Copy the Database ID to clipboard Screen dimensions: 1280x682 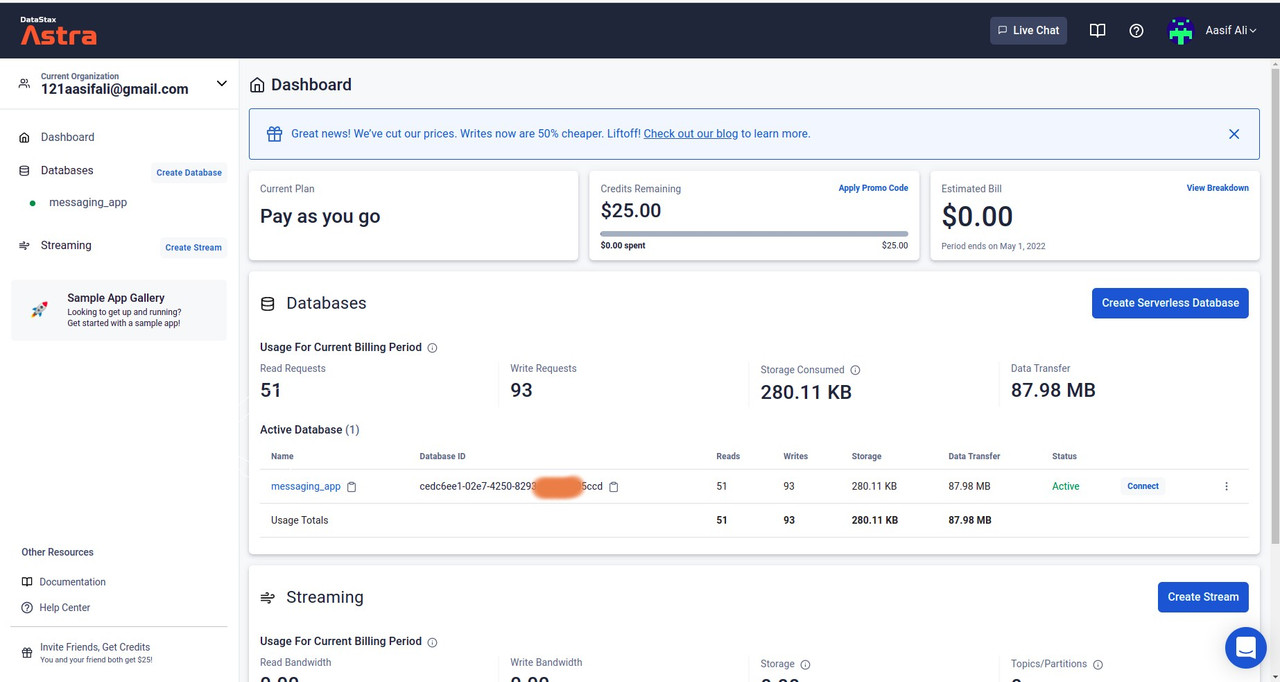pos(614,487)
